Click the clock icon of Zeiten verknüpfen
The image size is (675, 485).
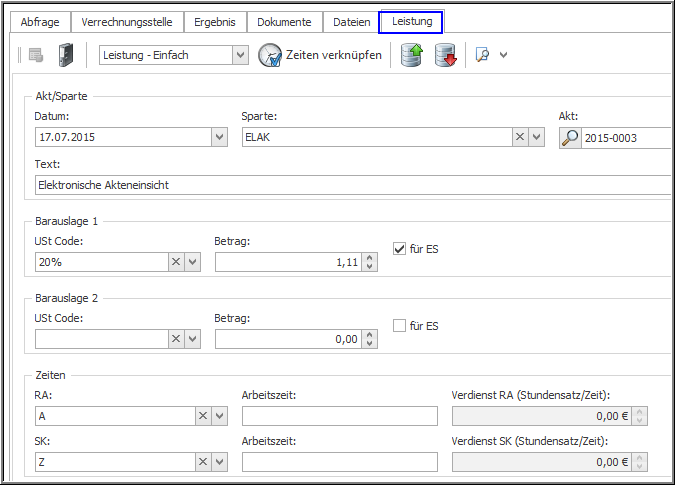coord(270,55)
